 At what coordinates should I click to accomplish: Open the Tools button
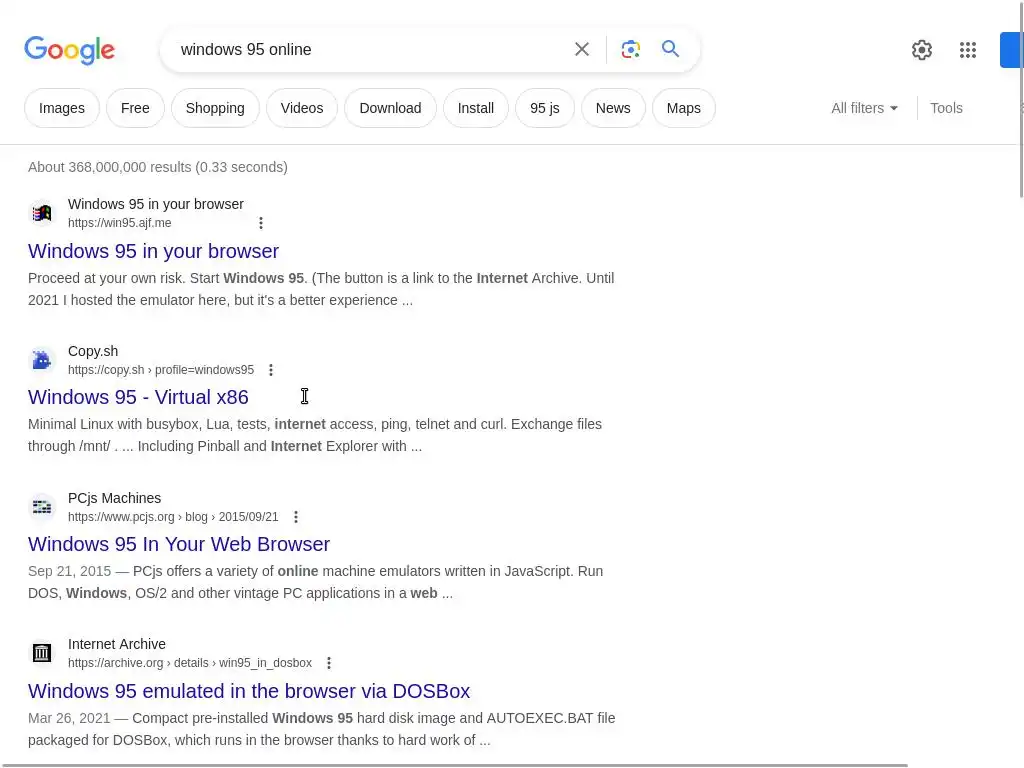[946, 108]
